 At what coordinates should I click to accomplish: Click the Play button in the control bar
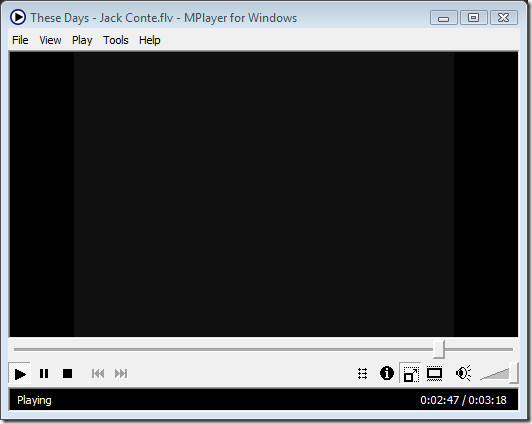pos(20,374)
